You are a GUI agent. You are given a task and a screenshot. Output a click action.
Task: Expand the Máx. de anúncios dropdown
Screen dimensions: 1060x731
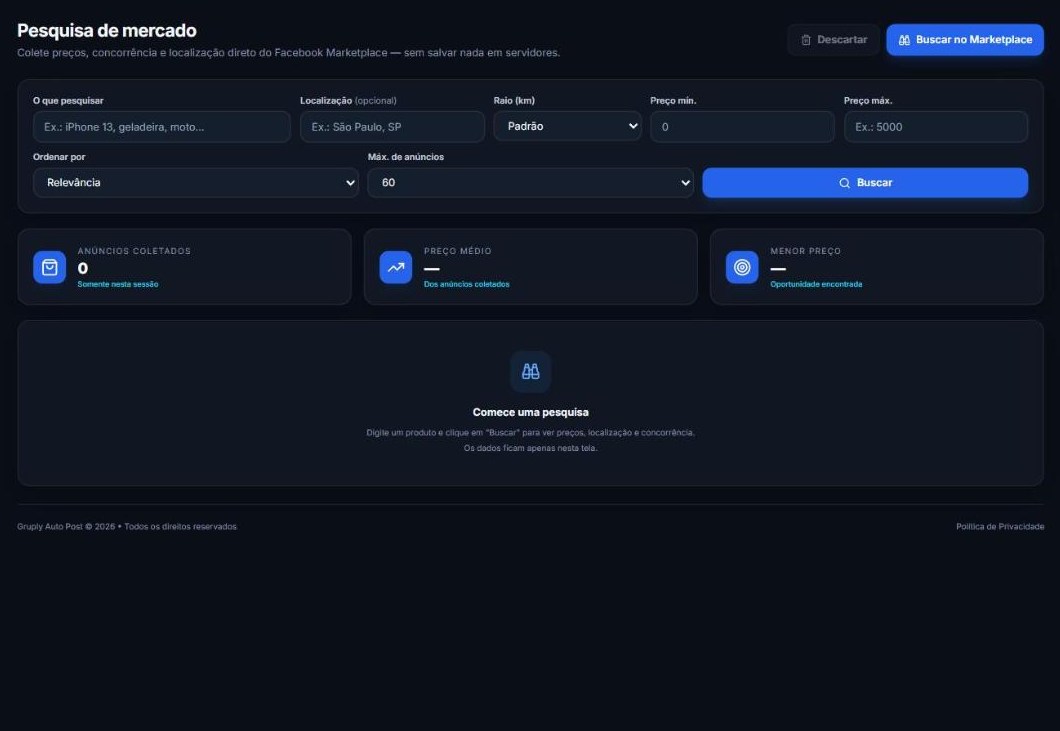(x=530, y=183)
